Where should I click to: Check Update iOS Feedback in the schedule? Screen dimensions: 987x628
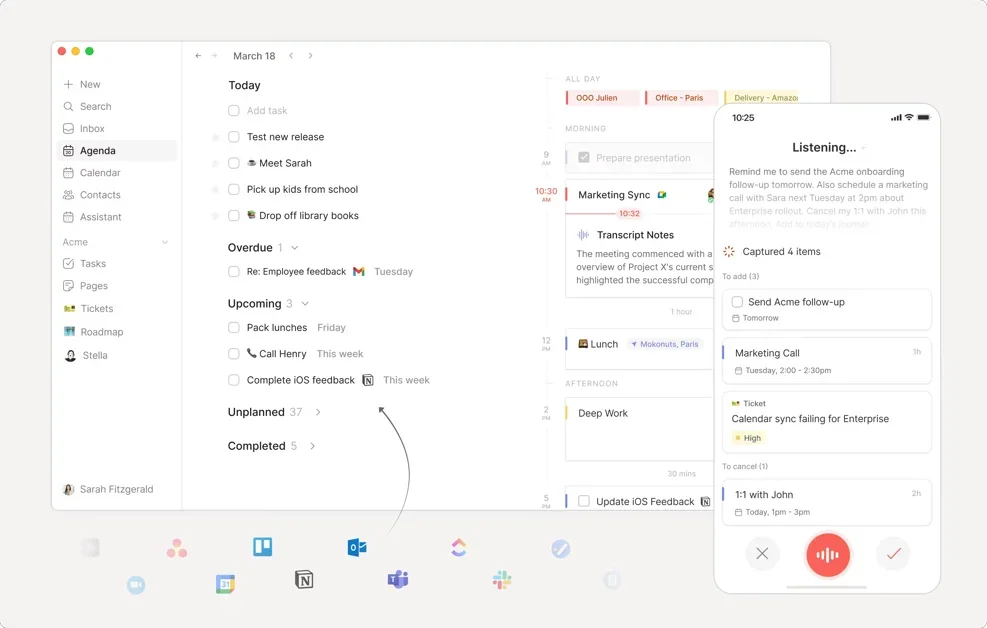pyautogui.click(x=584, y=501)
